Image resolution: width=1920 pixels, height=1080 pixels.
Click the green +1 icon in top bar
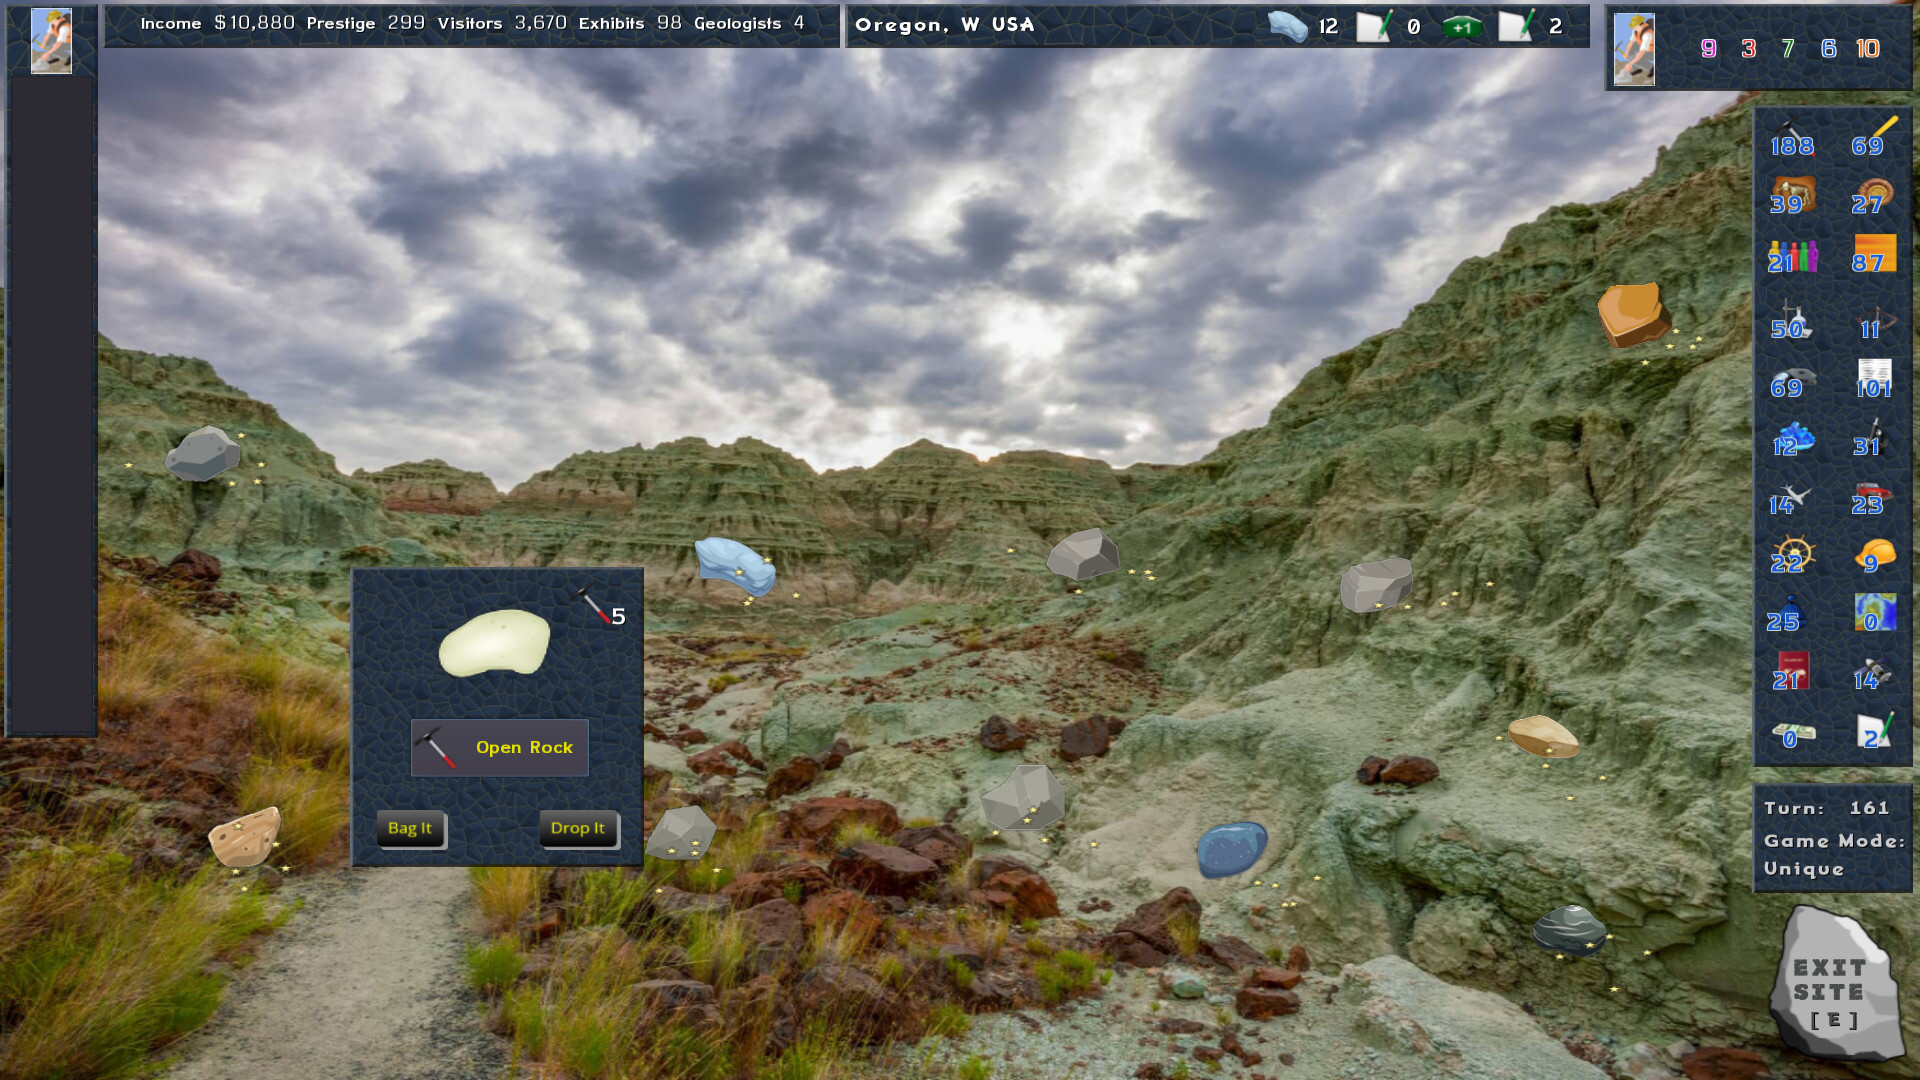pos(1460,27)
